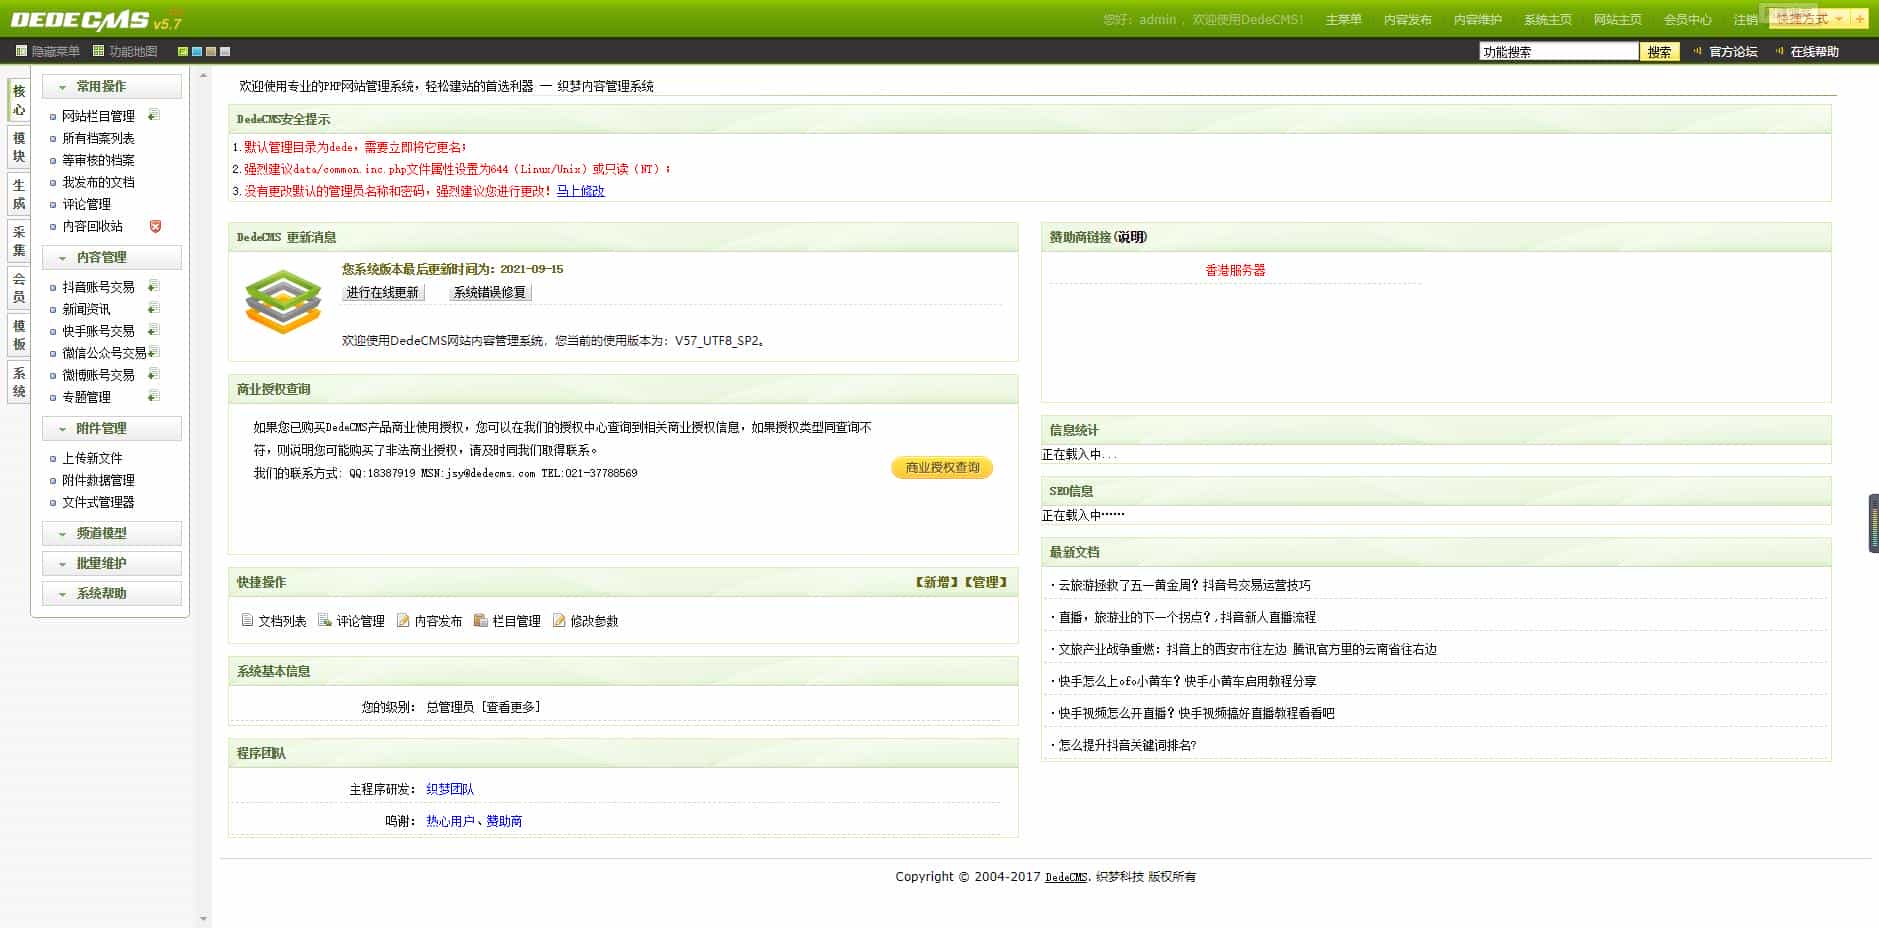Go to 系统主页 in the top navigation
This screenshot has width=1879, height=928.
point(1548,20)
